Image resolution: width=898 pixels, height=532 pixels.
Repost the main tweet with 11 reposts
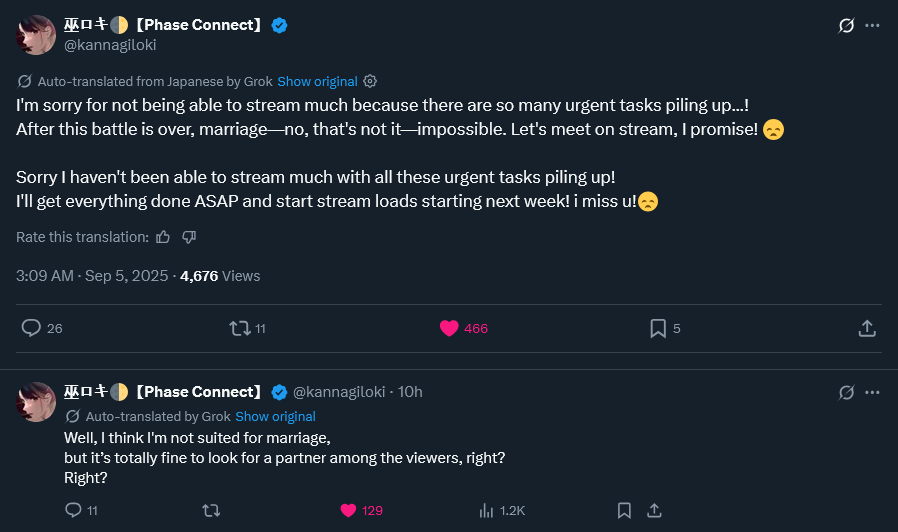[240, 328]
